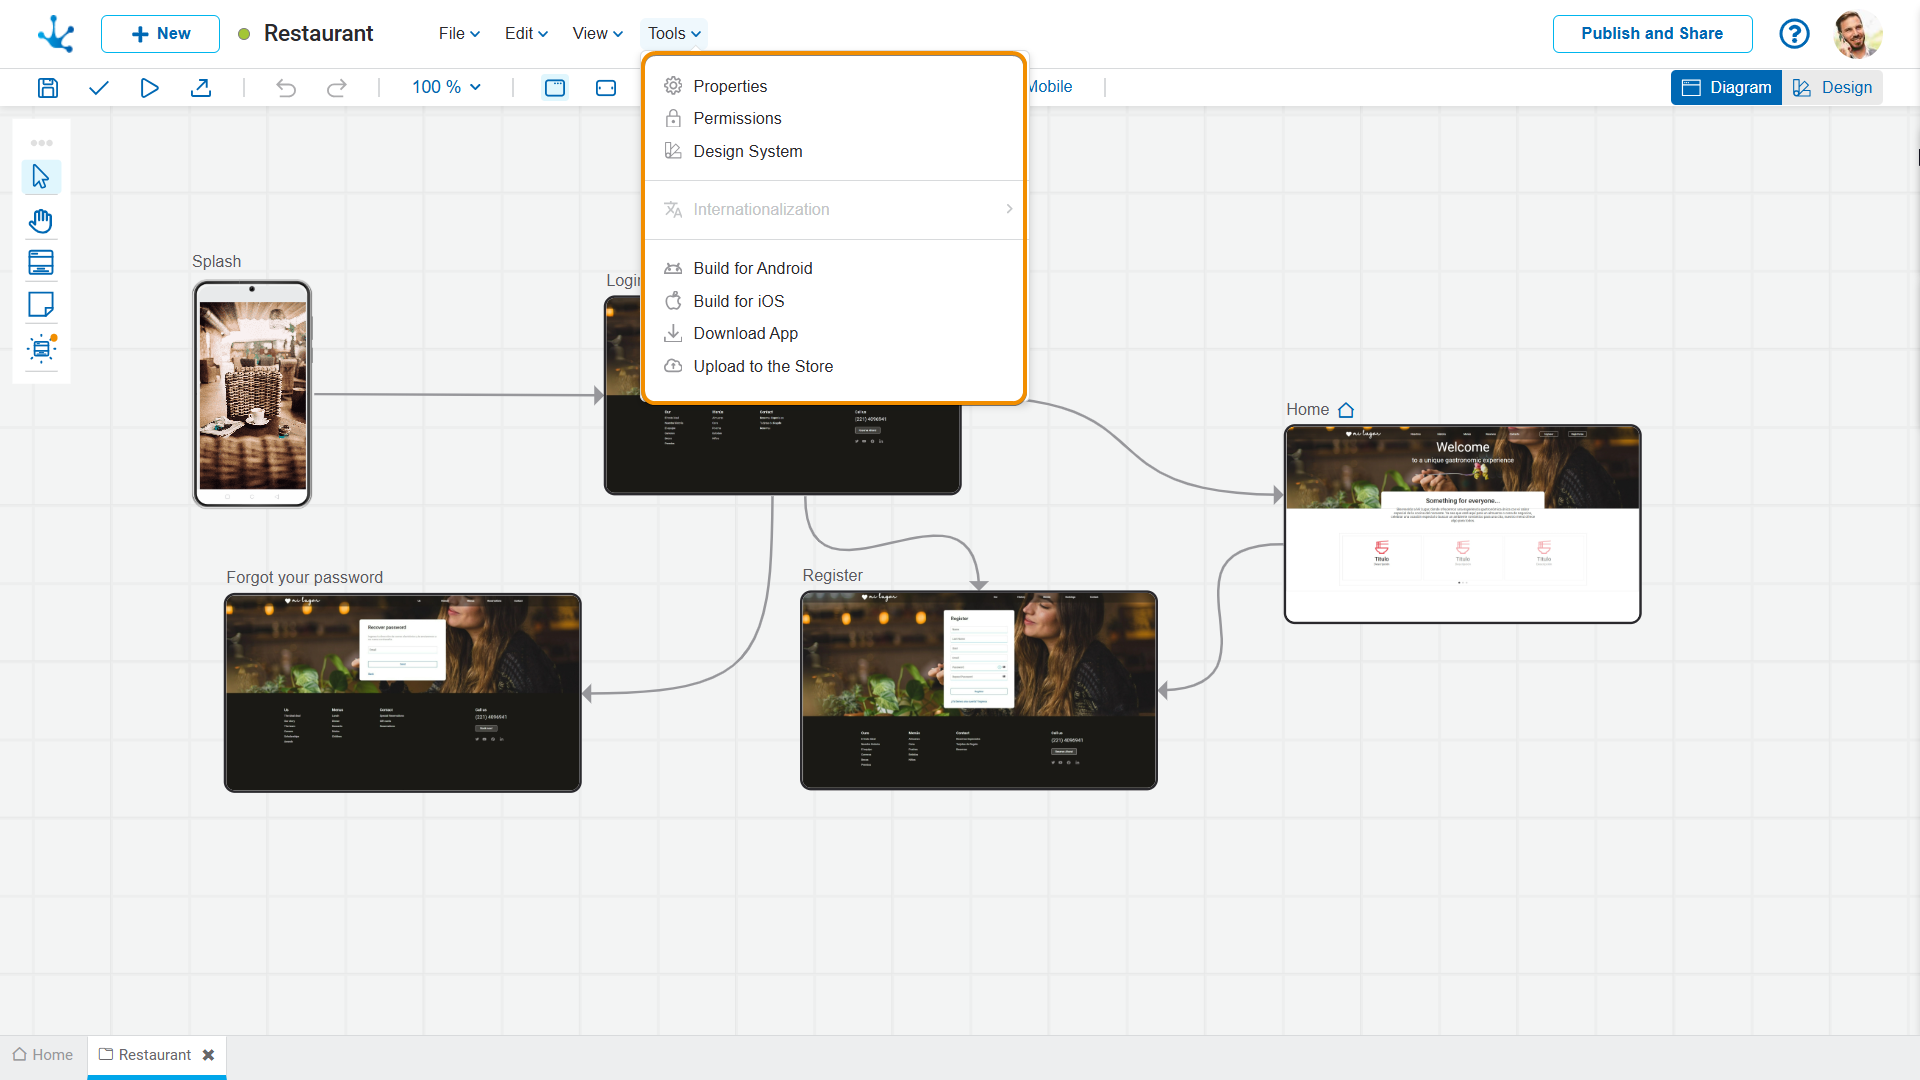Viewport: 1920px width, 1080px height.
Task: Click the export/share arrow icon
Action: tap(201, 88)
